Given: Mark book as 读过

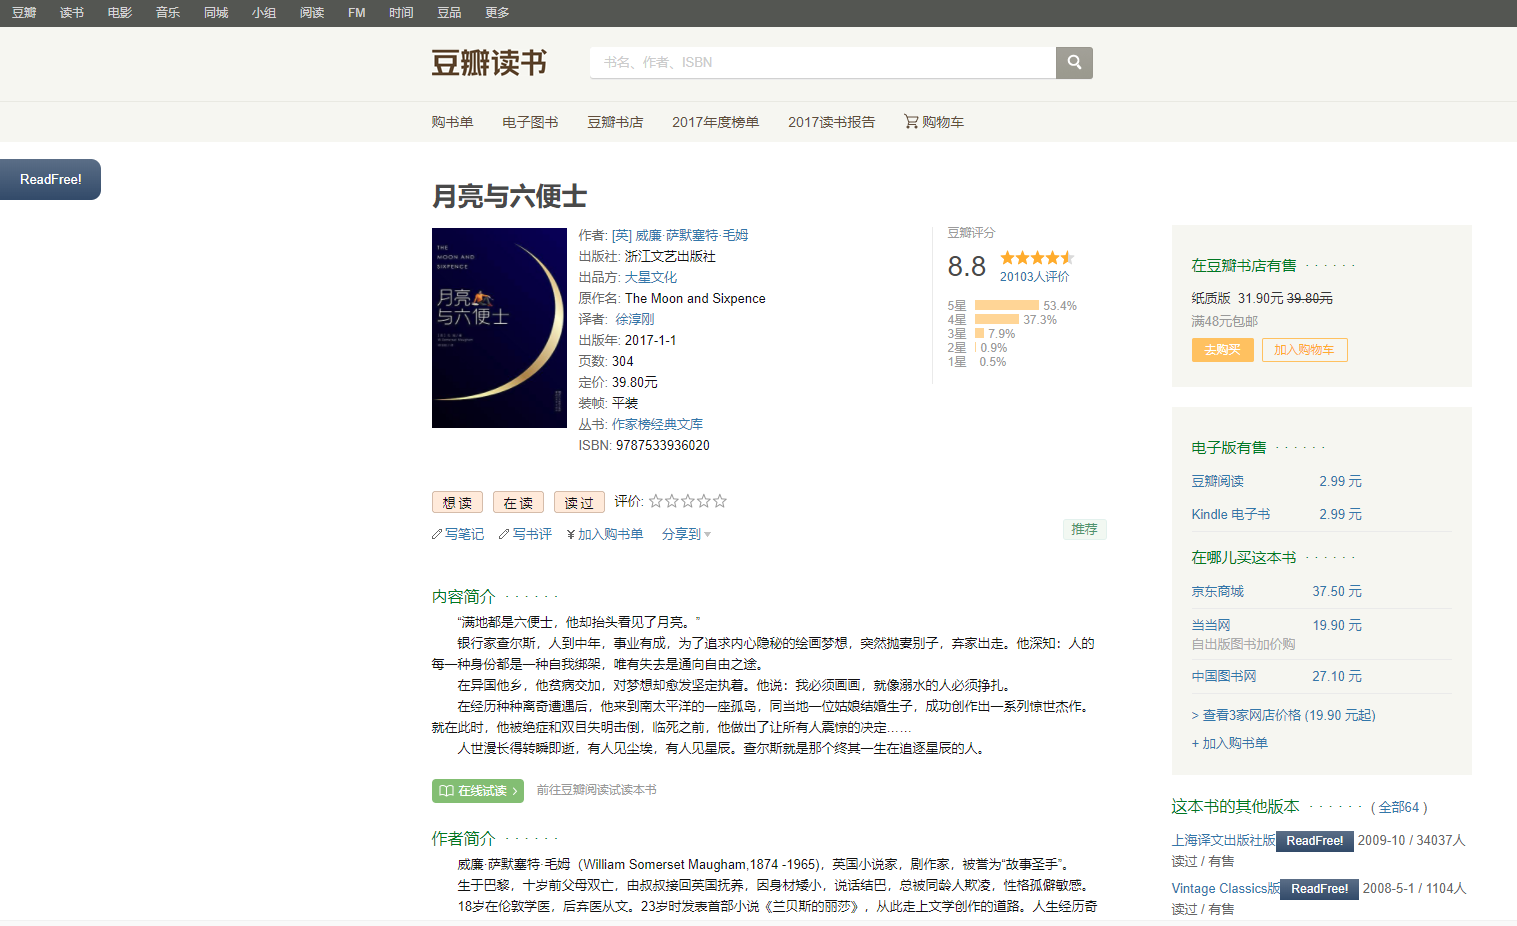Looking at the screenshot, I should [579, 503].
